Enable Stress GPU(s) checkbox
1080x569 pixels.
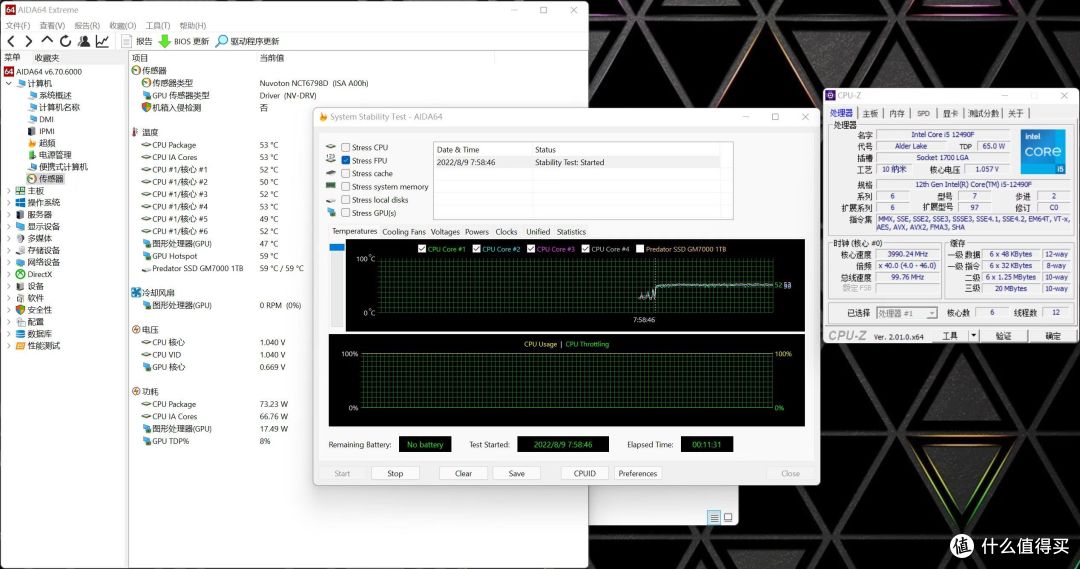point(346,213)
